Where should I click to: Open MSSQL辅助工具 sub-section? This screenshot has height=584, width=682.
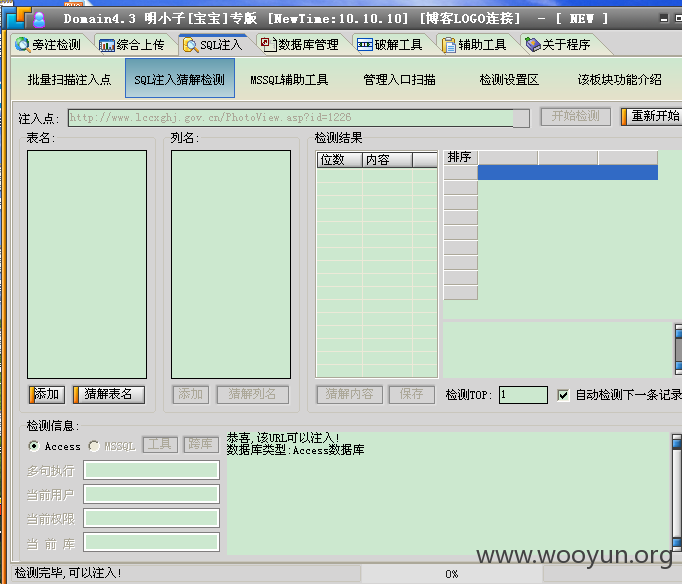click(289, 80)
